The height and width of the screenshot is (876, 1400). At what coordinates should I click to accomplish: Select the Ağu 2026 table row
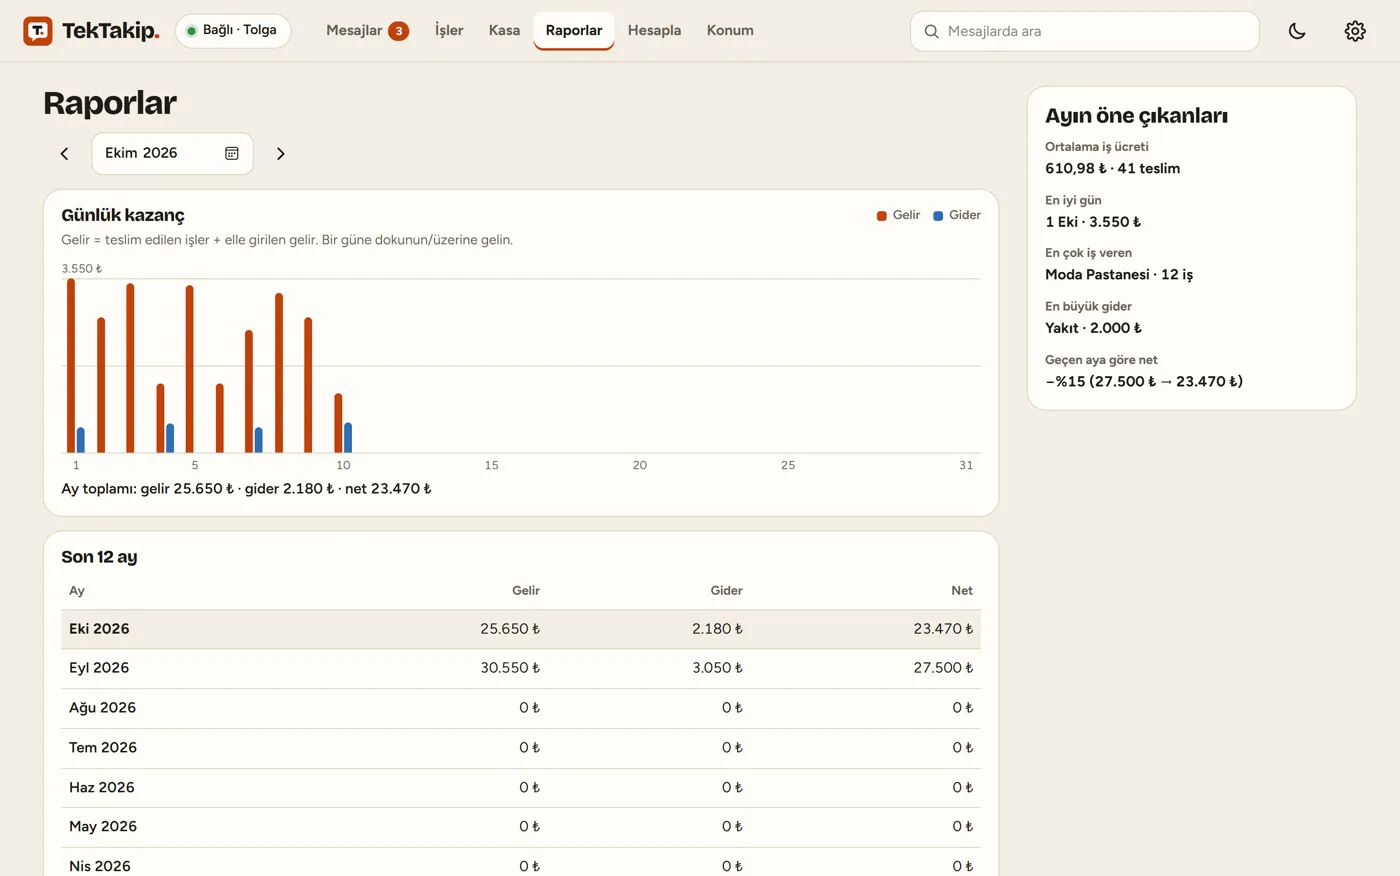[521, 708]
